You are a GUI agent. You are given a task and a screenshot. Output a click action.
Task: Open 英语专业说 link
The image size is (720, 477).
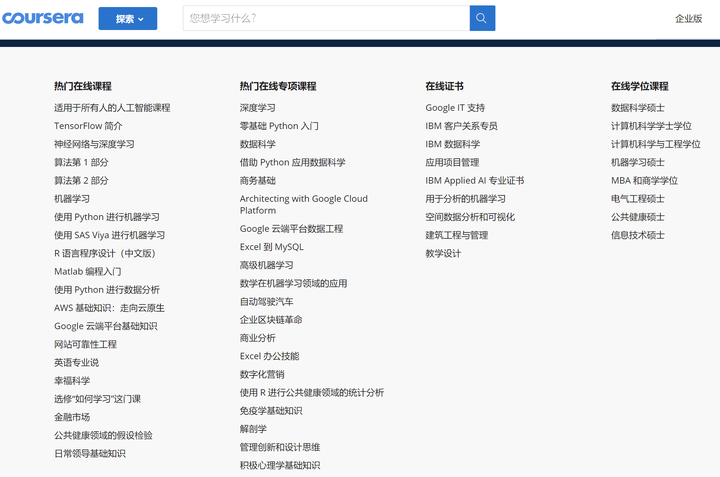click(76, 363)
